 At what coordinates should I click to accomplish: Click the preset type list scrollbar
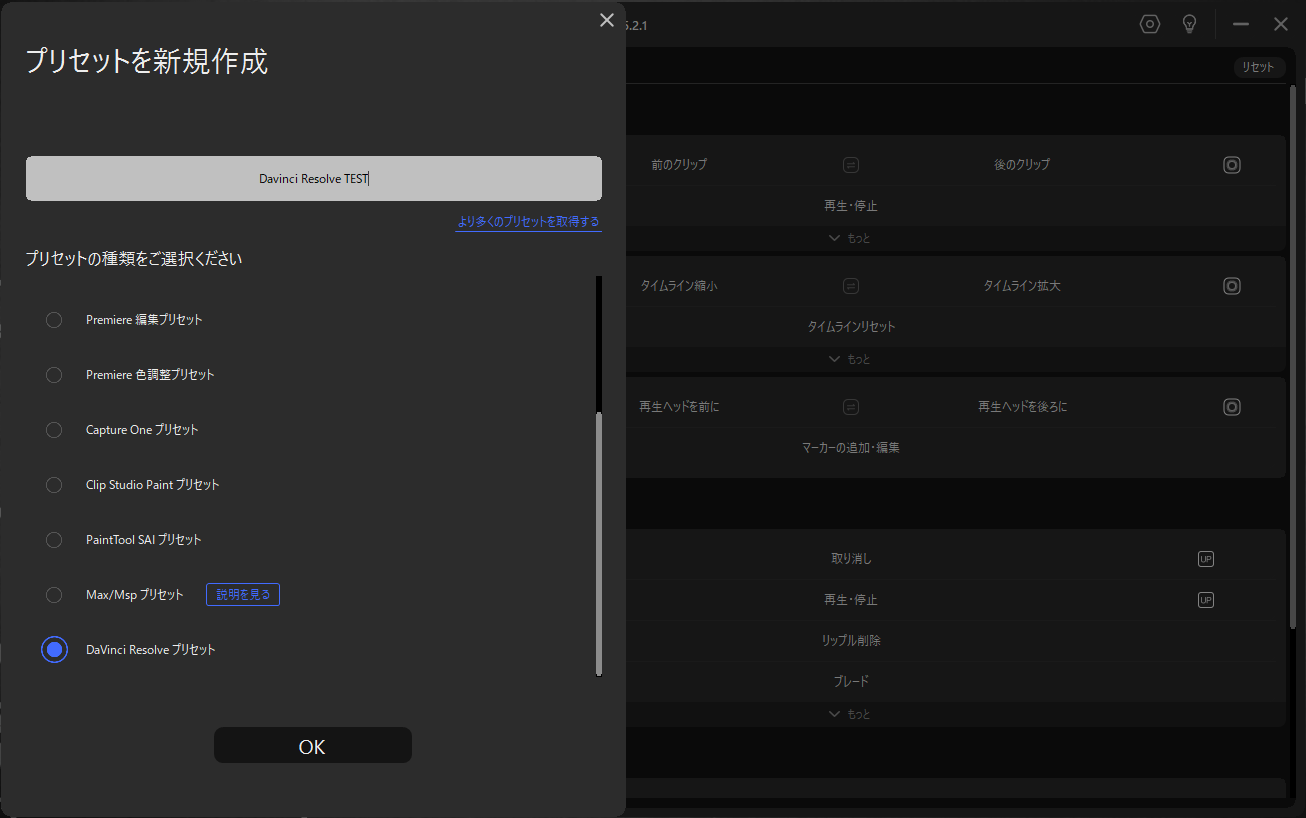(x=599, y=540)
